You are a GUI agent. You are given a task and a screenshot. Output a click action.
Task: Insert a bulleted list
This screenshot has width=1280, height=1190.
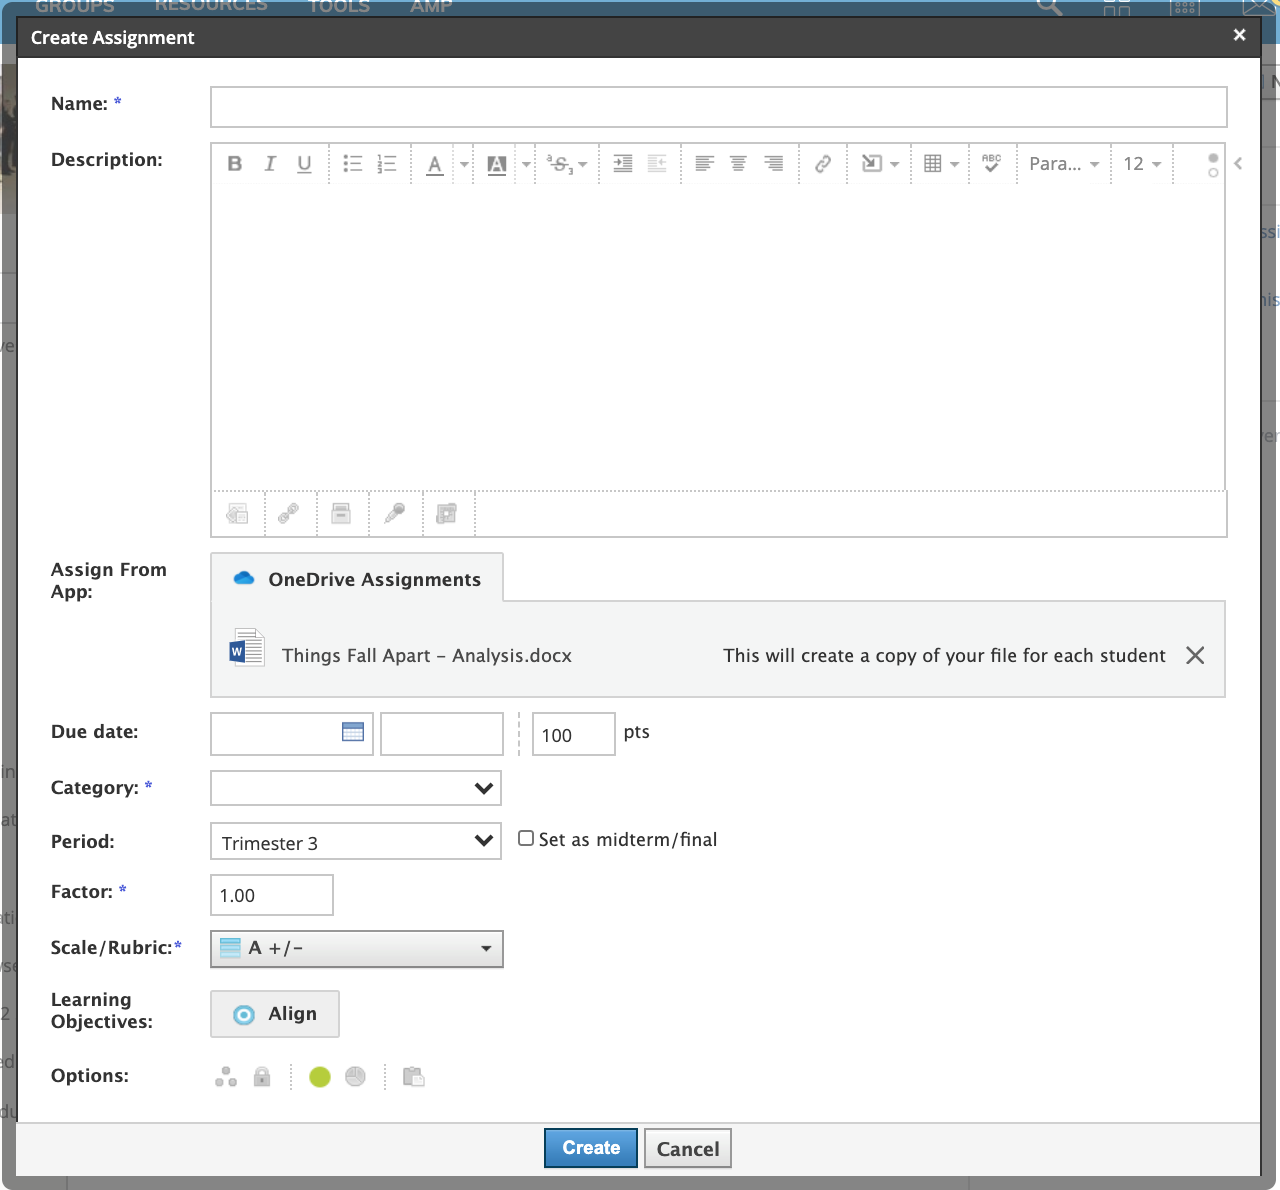click(352, 164)
